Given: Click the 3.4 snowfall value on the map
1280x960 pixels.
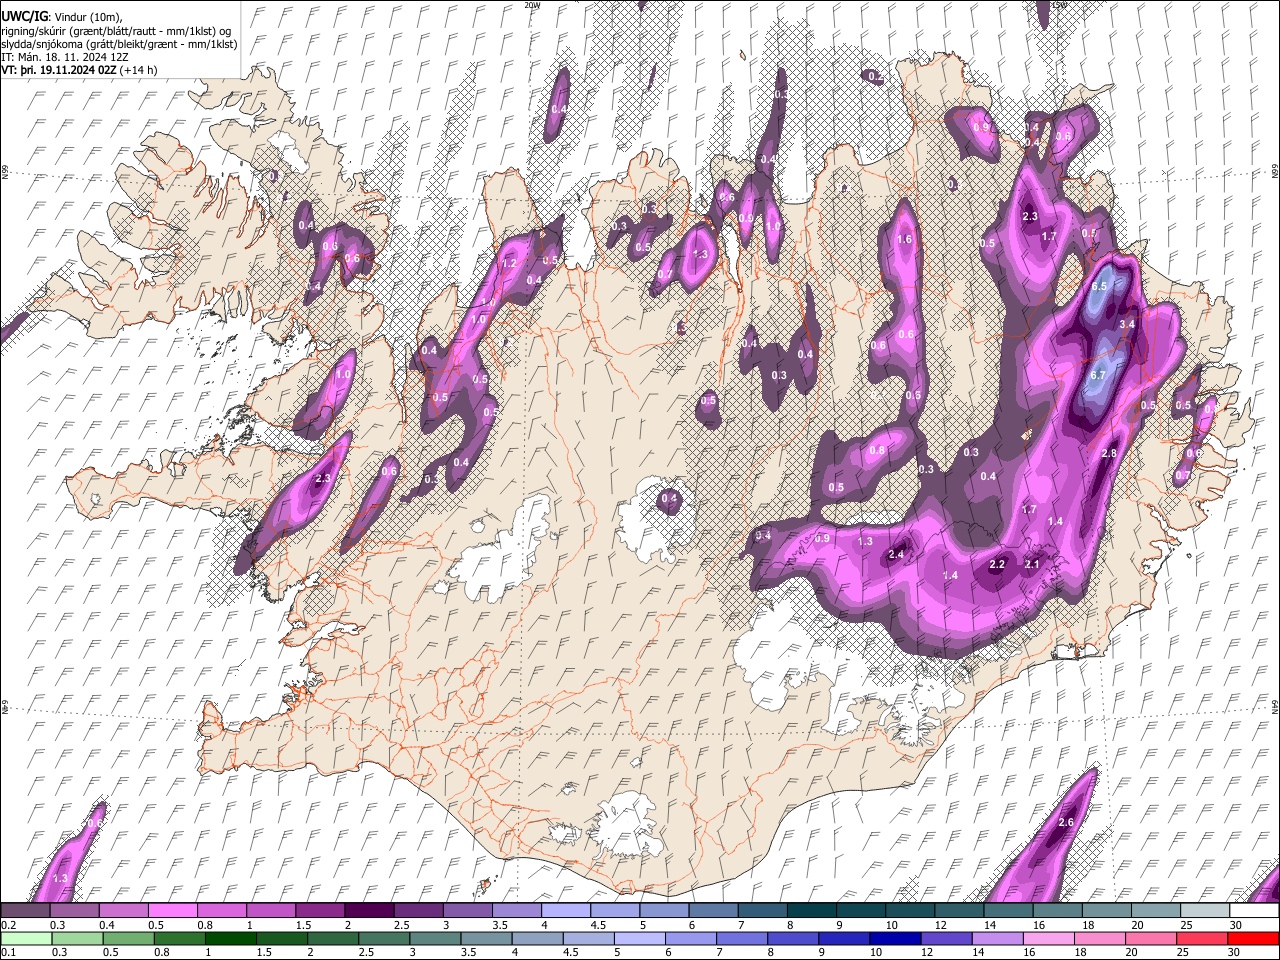Looking at the screenshot, I should 1127,324.
